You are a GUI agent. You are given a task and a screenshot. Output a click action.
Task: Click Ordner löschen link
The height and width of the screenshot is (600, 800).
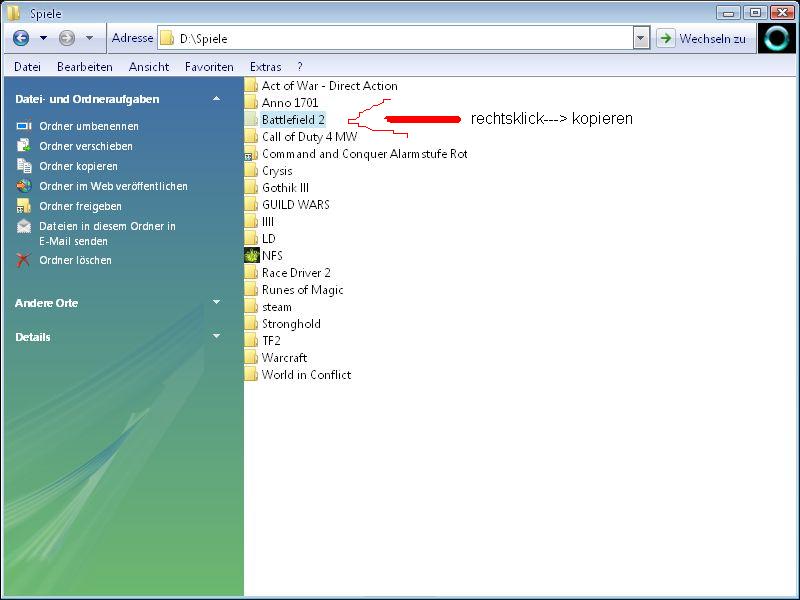click(x=76, y=260)
